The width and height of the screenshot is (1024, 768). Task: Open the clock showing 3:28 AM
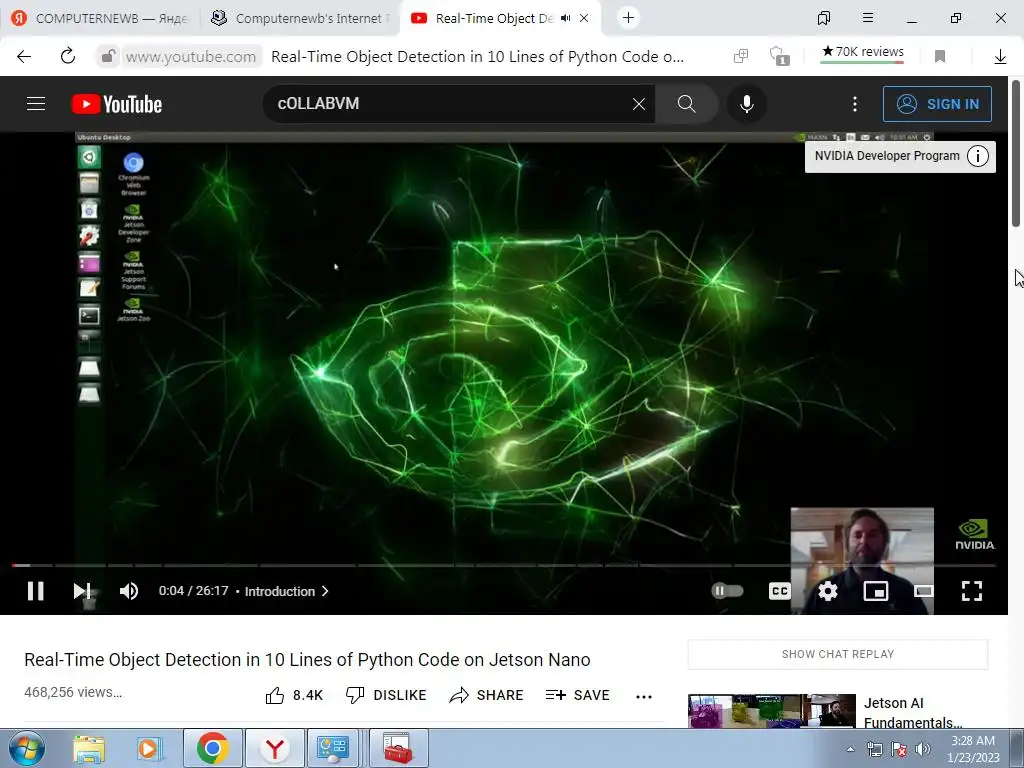973,749
